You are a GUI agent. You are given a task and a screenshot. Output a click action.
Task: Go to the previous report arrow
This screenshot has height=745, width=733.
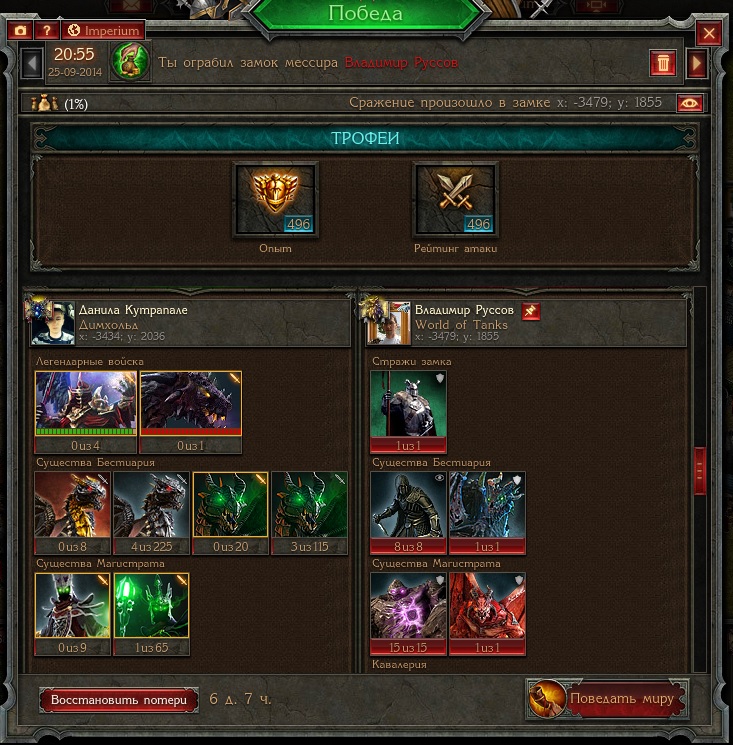coord(32,63)
